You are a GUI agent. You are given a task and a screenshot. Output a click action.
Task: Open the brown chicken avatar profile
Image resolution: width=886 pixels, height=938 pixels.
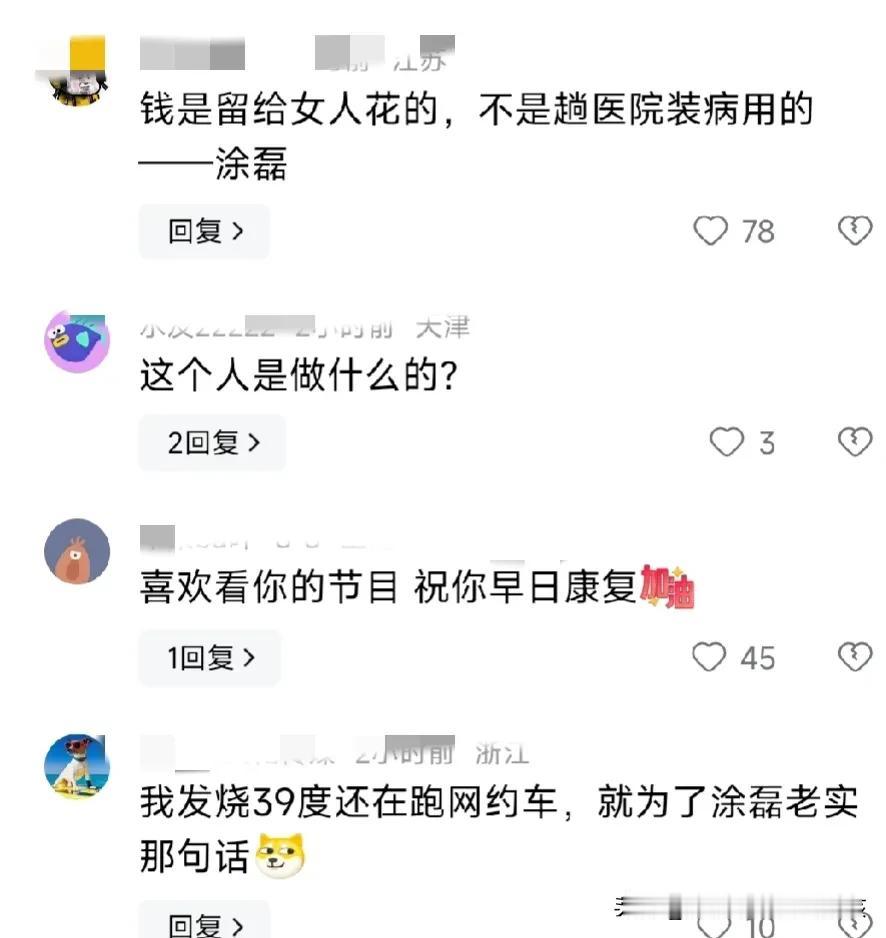point(77,551)
